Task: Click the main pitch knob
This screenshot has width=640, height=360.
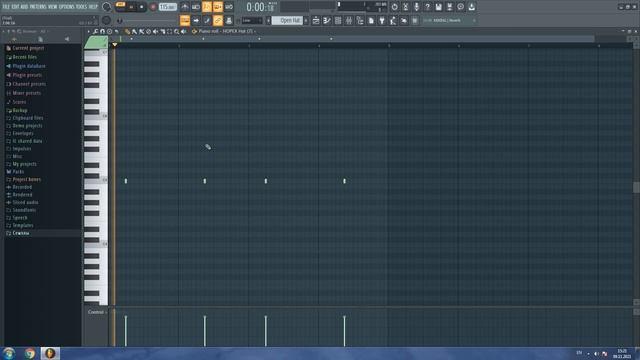Action: coord(107,20)
